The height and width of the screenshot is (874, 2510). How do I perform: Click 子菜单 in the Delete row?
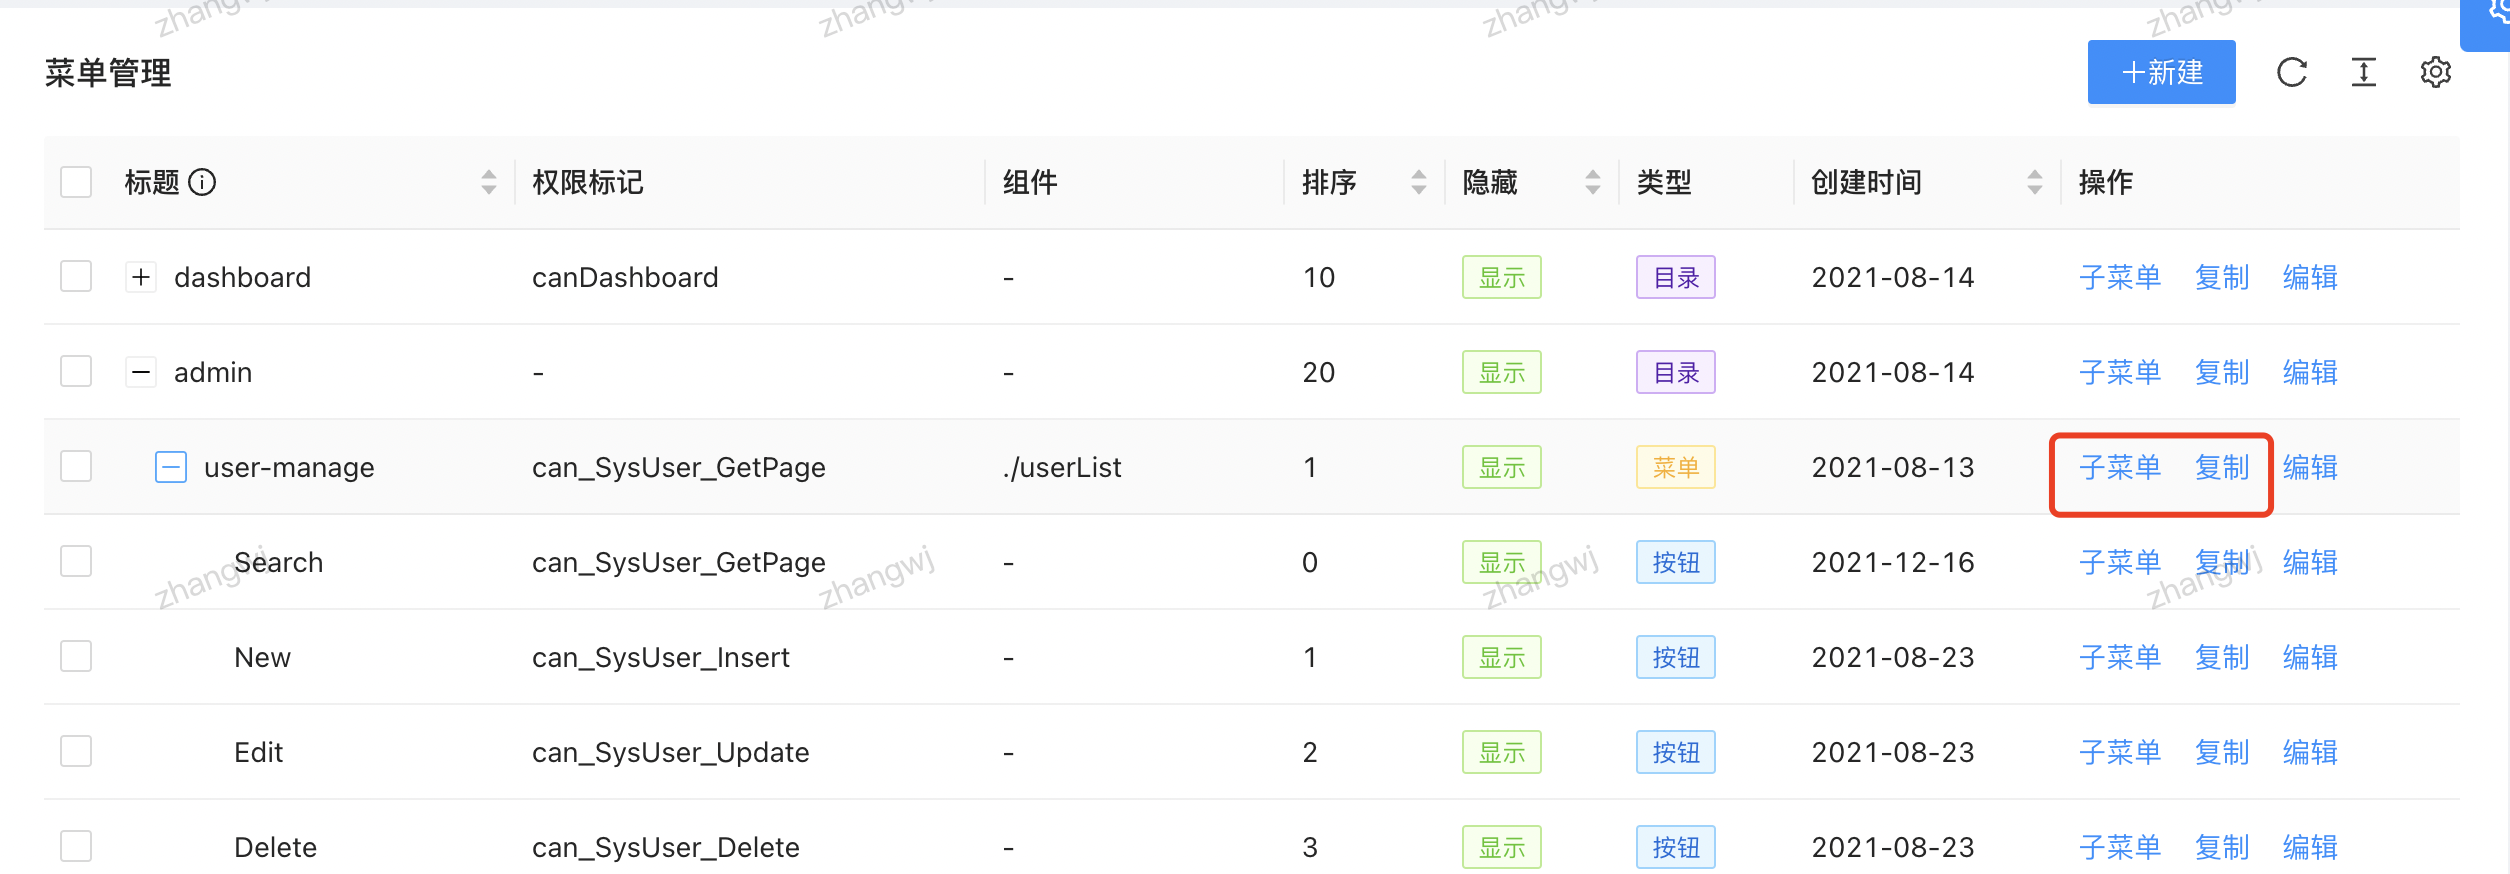[x=2120, y=847]
